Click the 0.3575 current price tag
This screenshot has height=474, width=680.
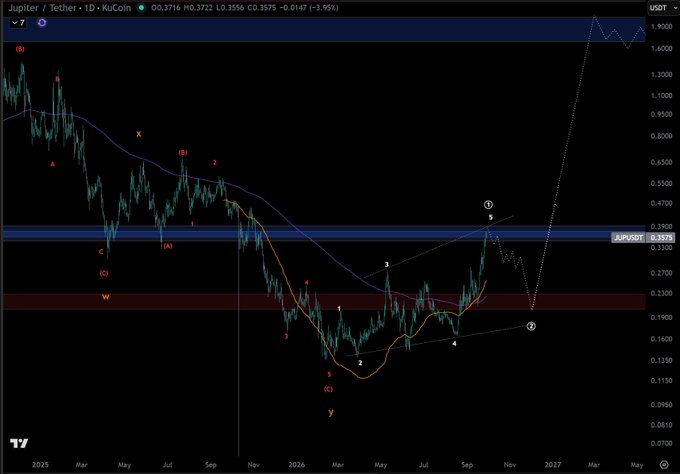(x=661, y=238)
